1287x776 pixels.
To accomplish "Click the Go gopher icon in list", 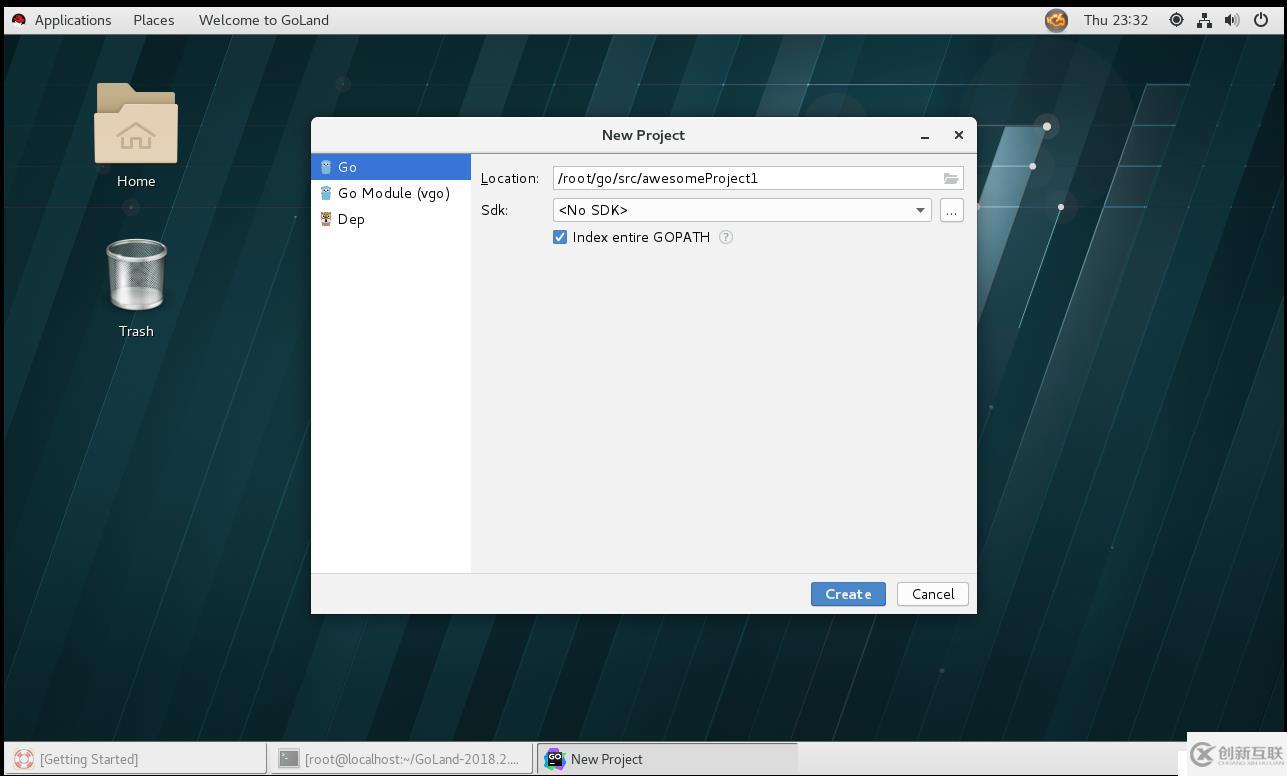I will (x=326, y=167).
